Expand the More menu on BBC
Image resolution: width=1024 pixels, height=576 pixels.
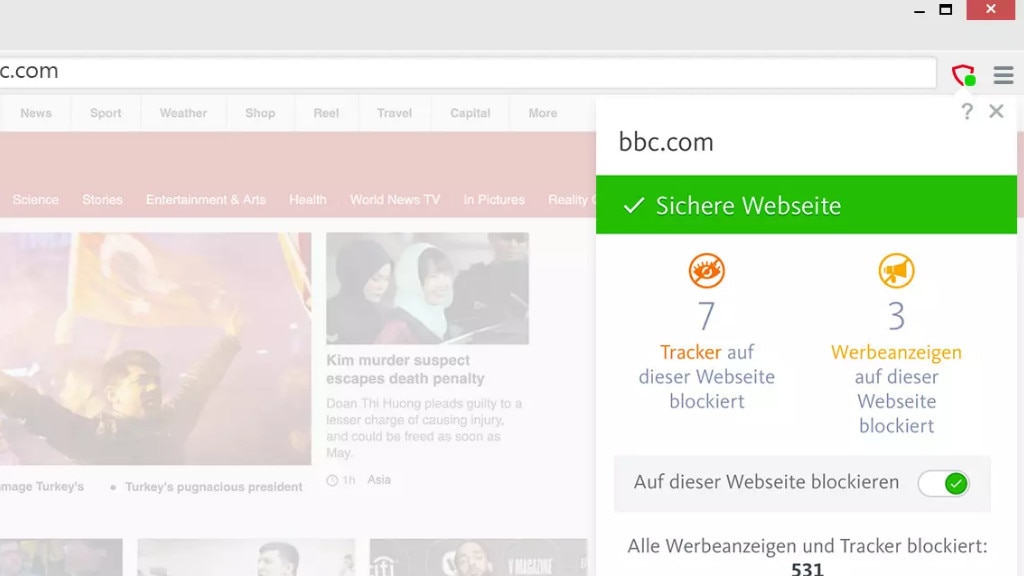point(543,113)
